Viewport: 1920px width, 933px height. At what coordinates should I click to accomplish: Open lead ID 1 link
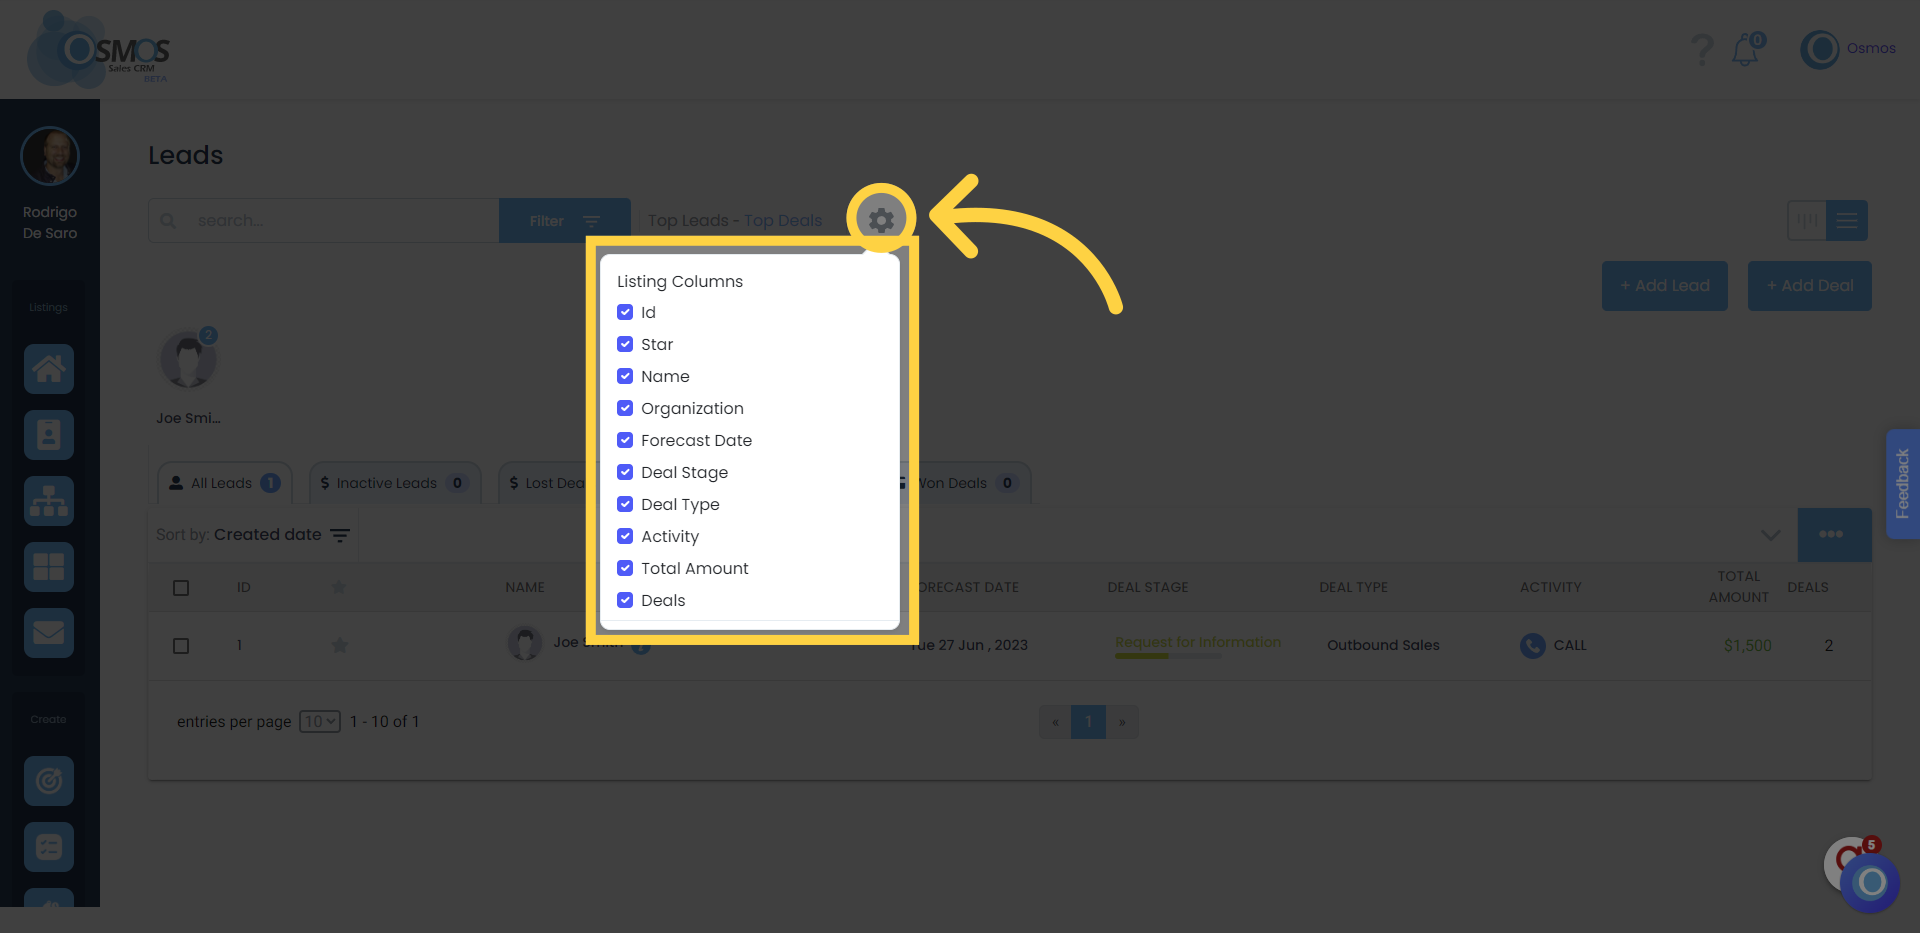click(239, 645)
